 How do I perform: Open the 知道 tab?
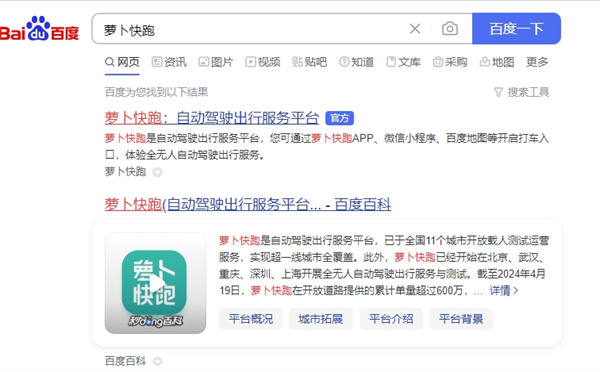click(x=357, y=62)
